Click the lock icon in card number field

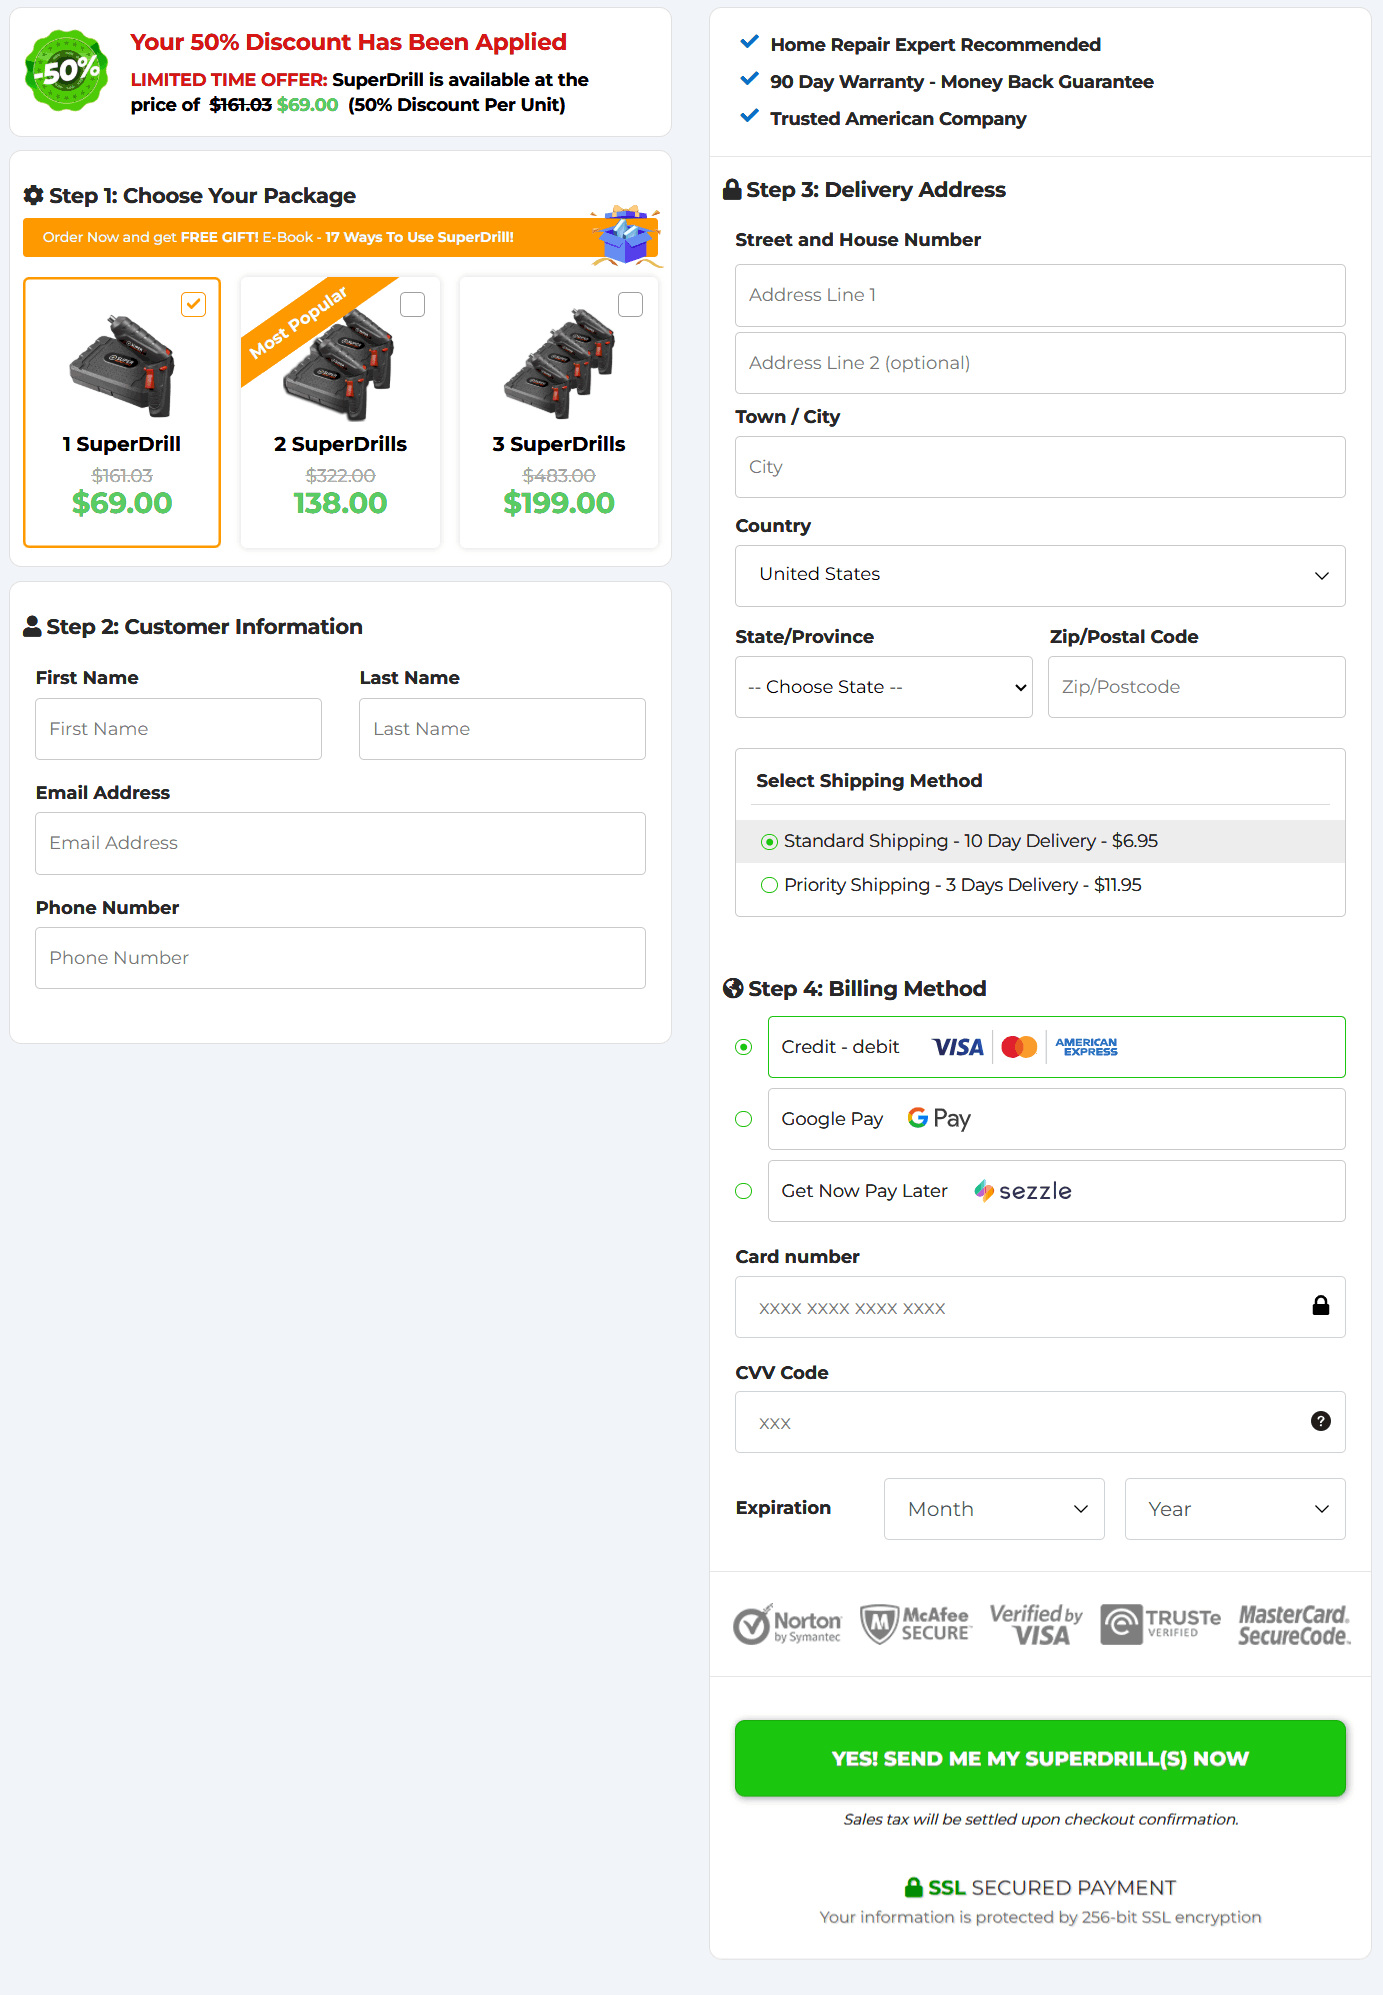pos(1321,1305)
